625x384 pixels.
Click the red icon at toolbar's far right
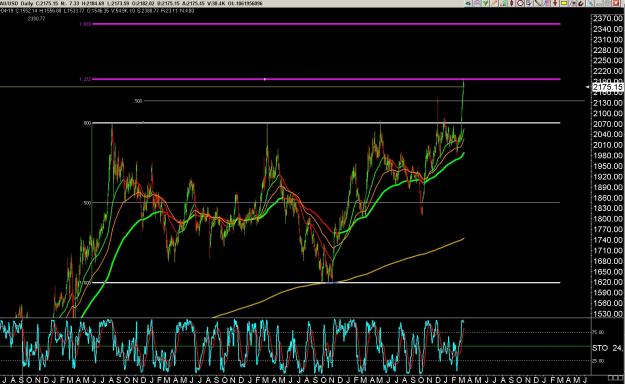click(x=616, y=3)
